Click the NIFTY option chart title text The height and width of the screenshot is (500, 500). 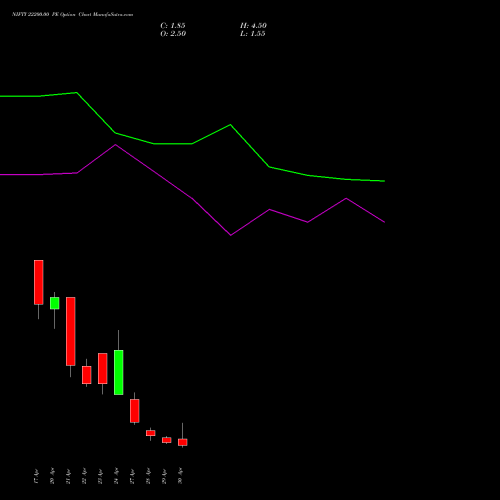click(x=72, y=15)
